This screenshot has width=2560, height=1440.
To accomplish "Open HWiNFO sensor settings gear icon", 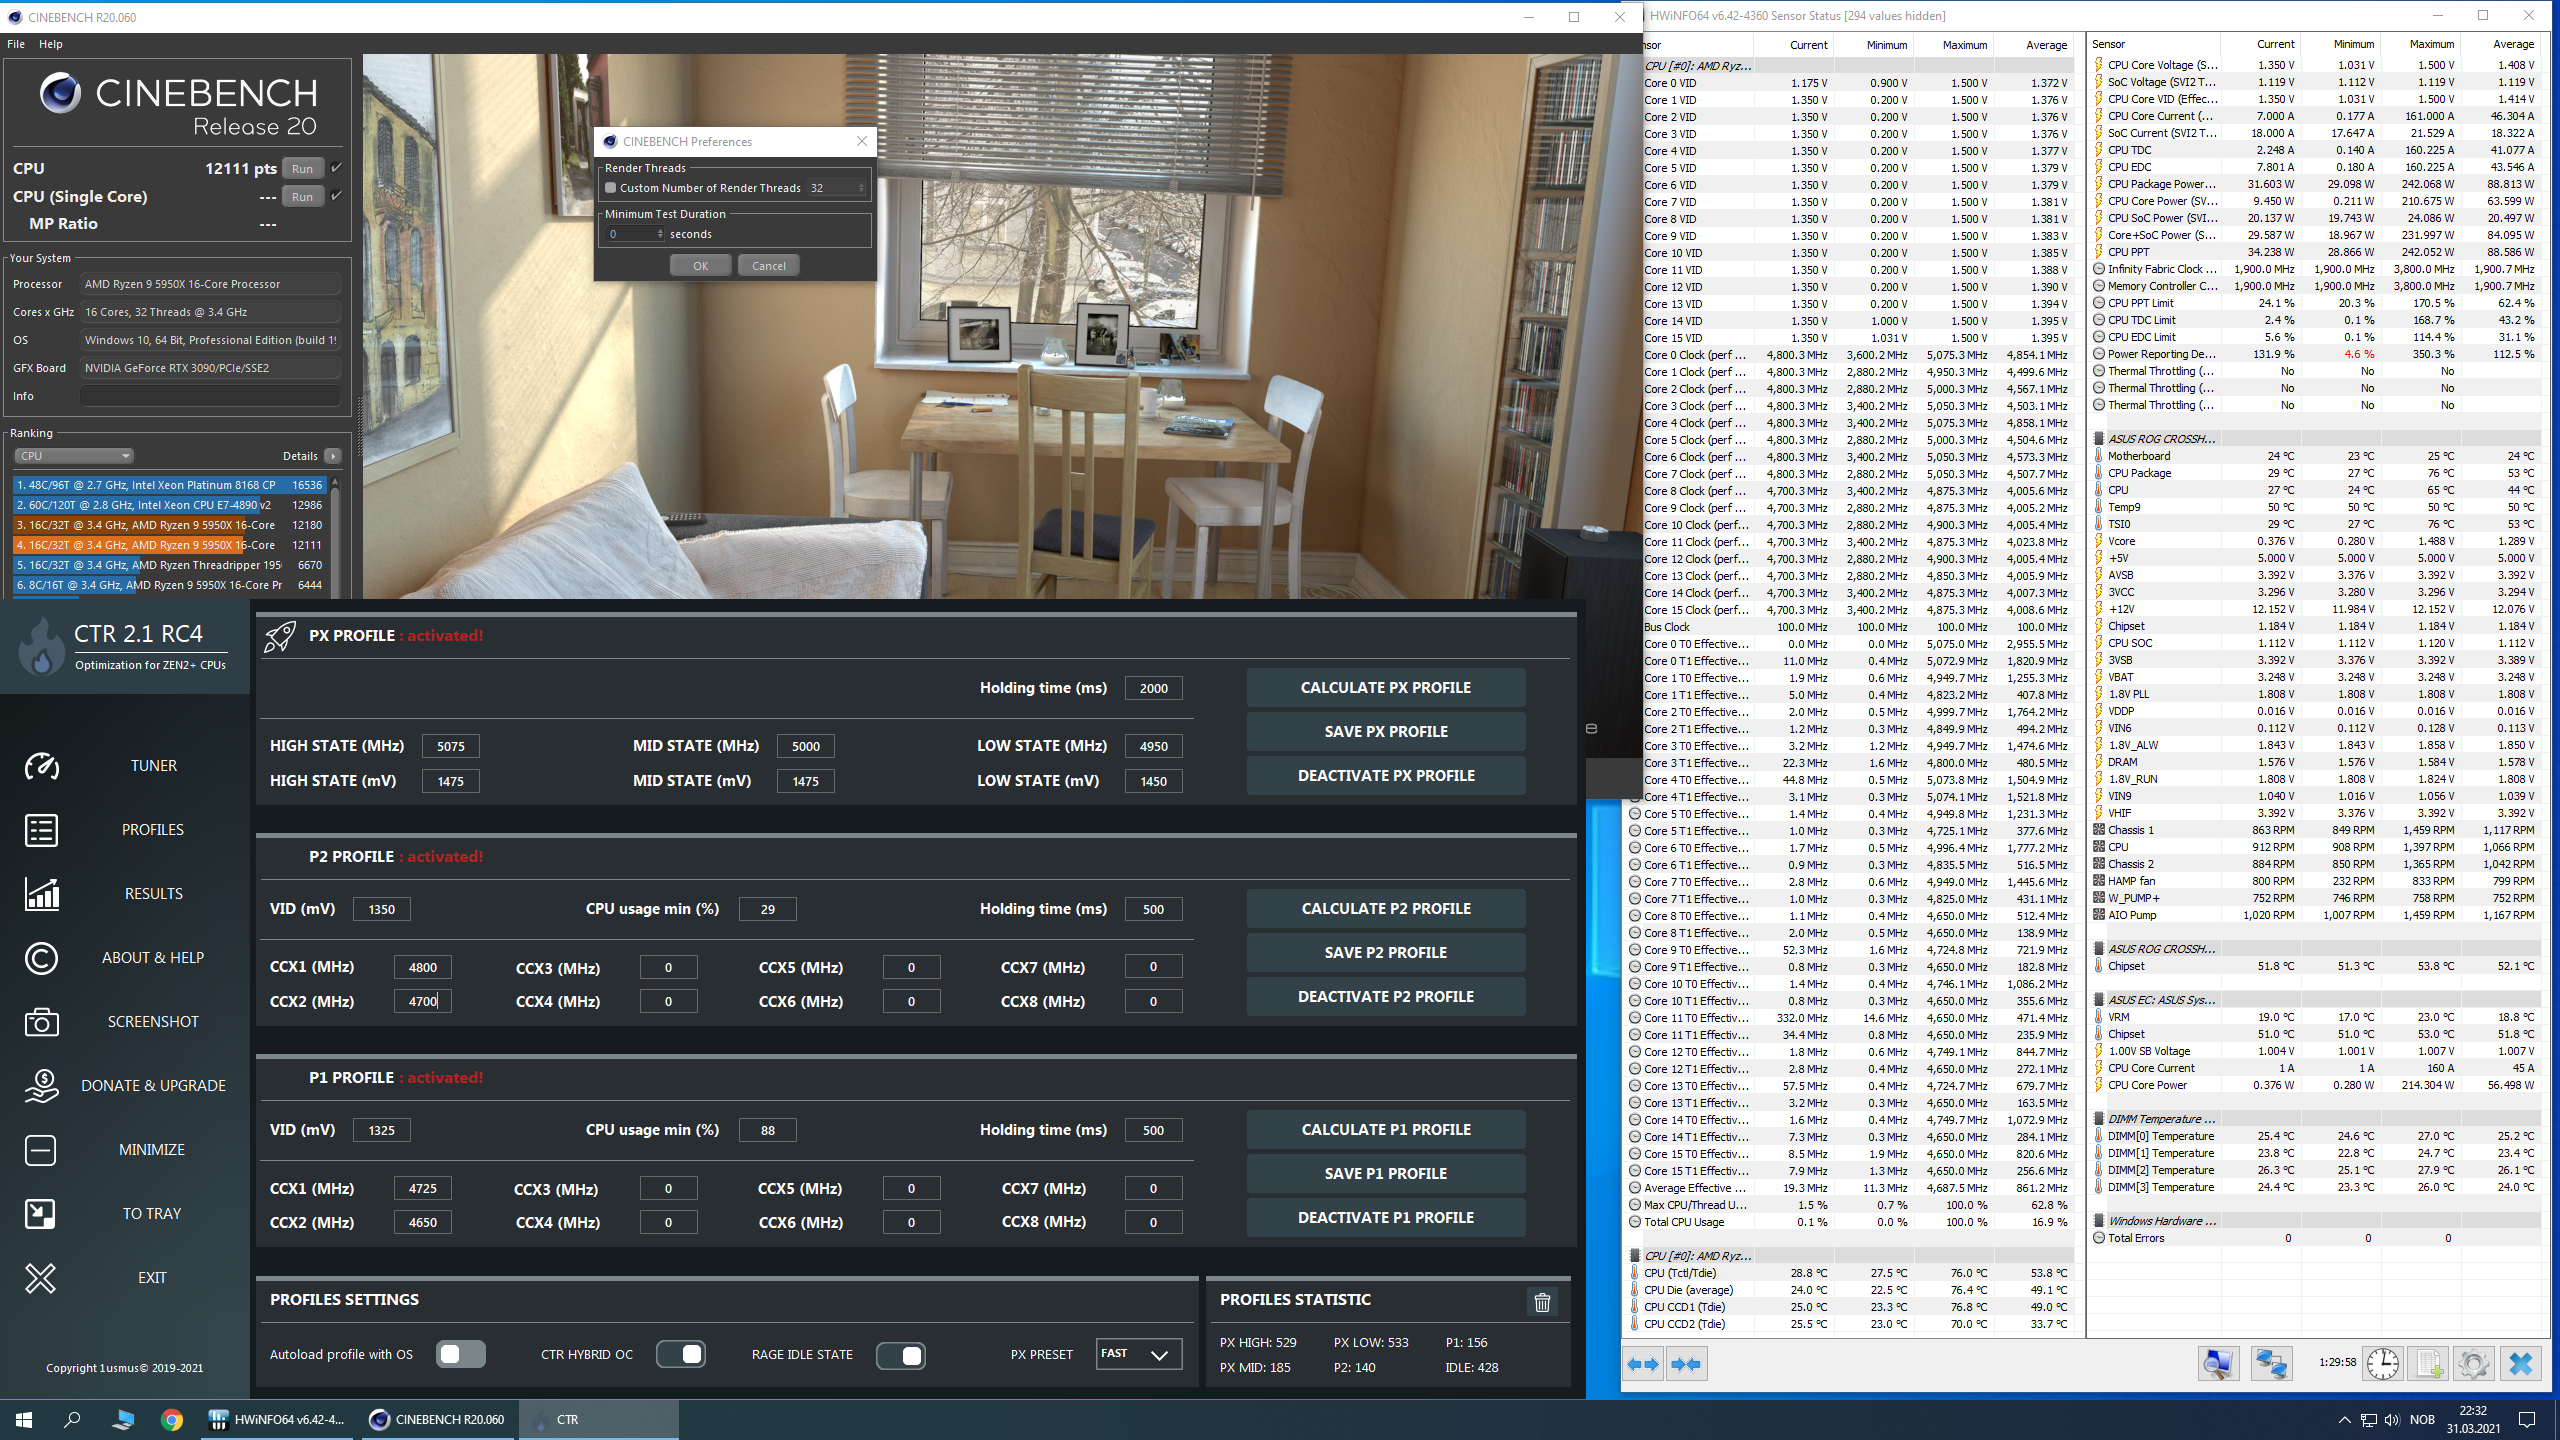I will 2474,1364.
